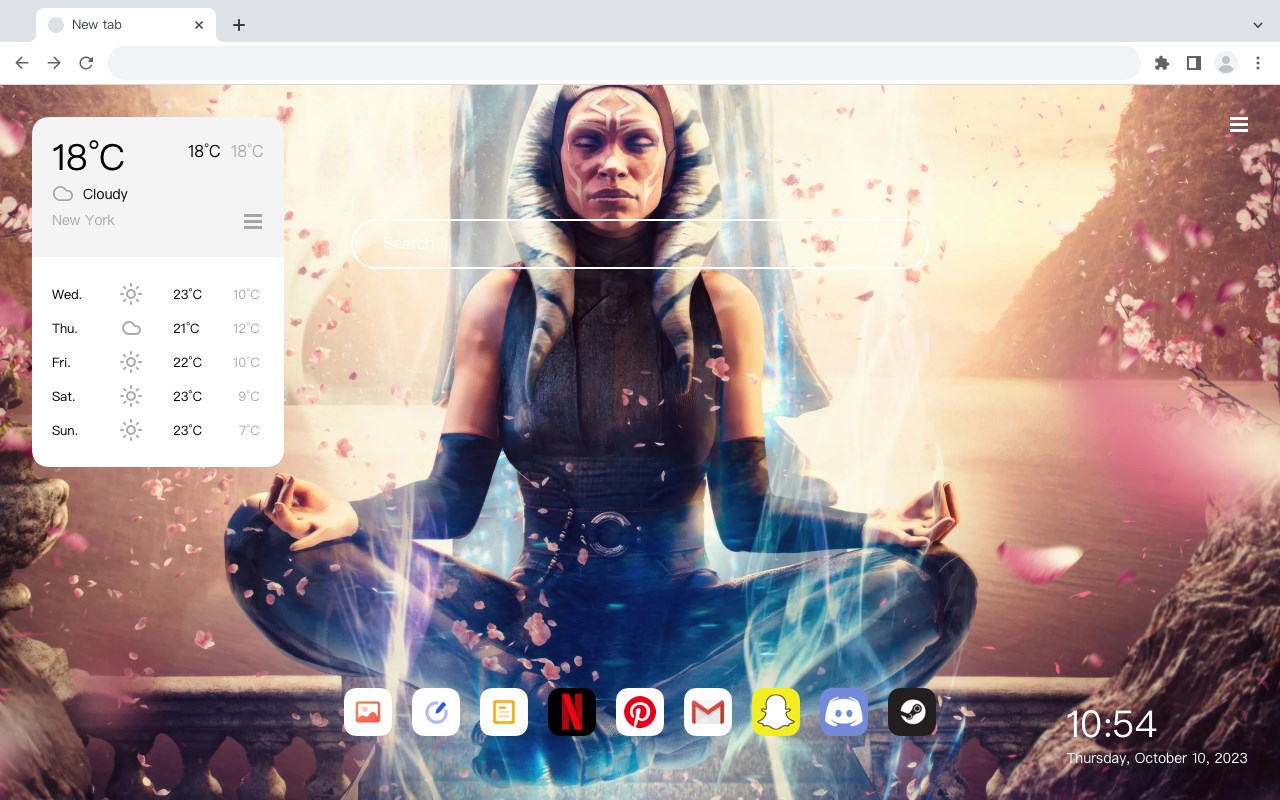Open the Gmail shortcut

click(x=708, y=712)
